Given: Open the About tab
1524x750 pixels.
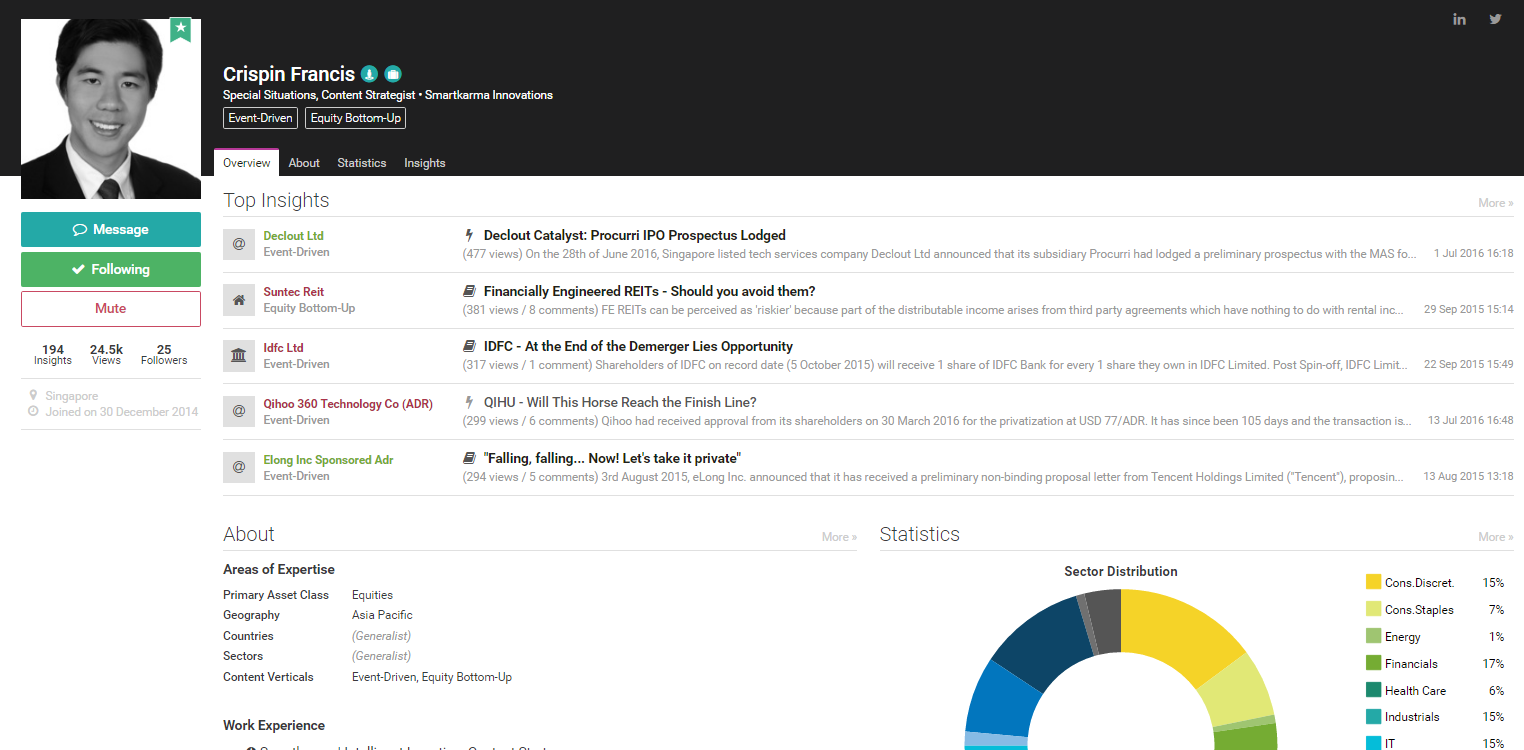Looking at the screenshot, I should pyautogui.click(x=304, y=163).
